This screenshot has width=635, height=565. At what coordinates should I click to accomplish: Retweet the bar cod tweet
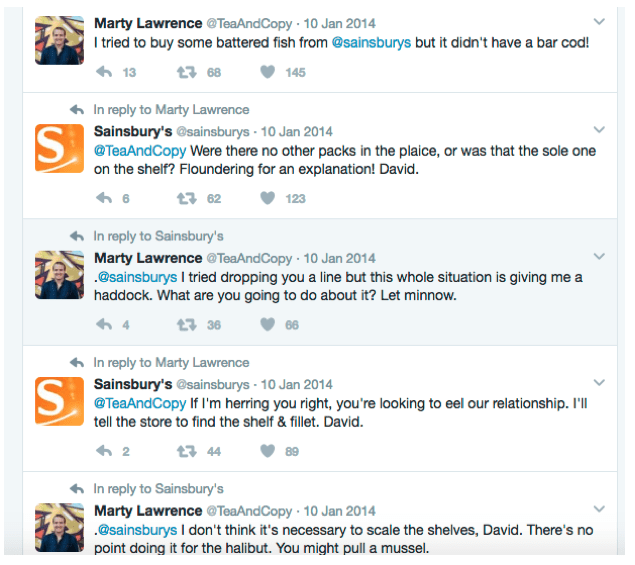[x=186, y=72]
